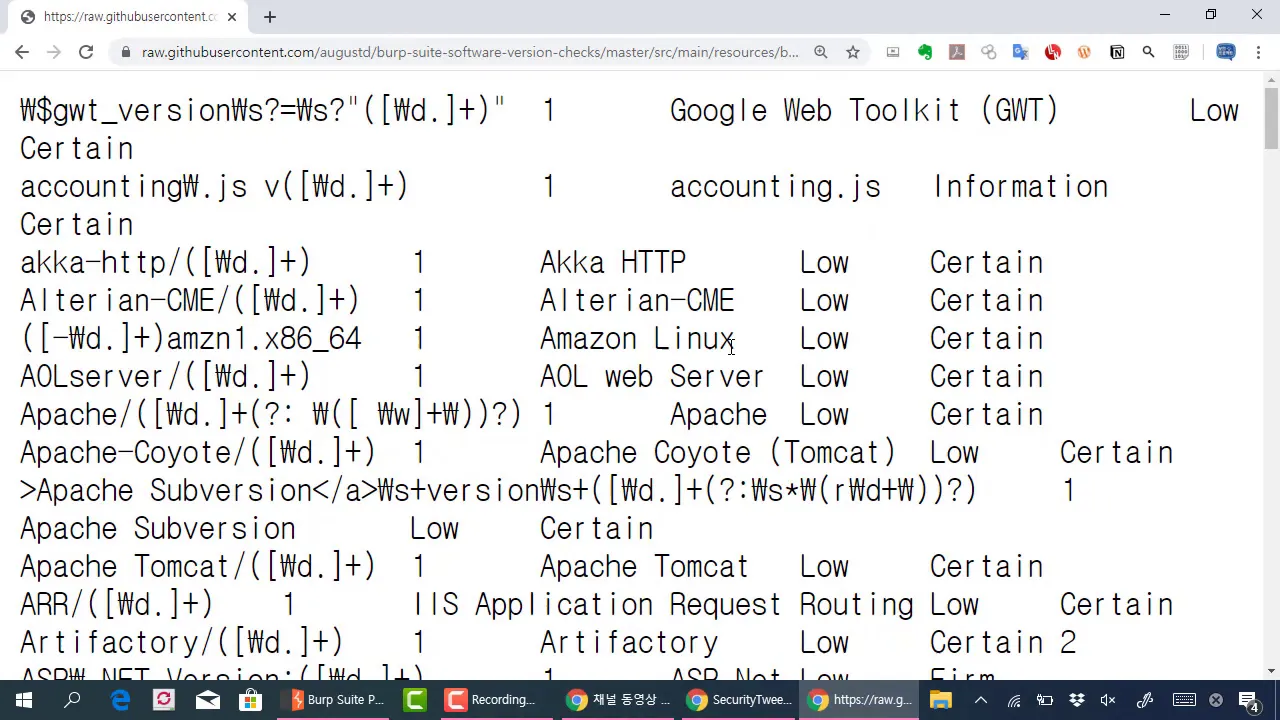This screenshot has width=1280, height=720.
Task: Open the Google Translate extension
Action: tap(1021, 52)
